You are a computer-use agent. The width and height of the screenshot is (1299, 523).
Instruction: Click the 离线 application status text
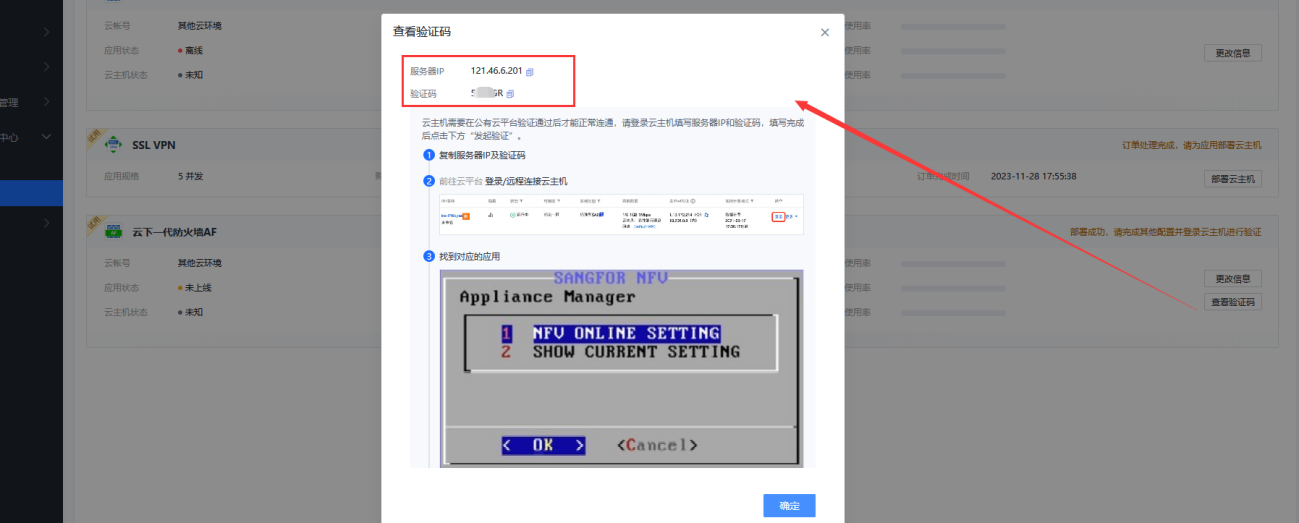tap(193, 50)
